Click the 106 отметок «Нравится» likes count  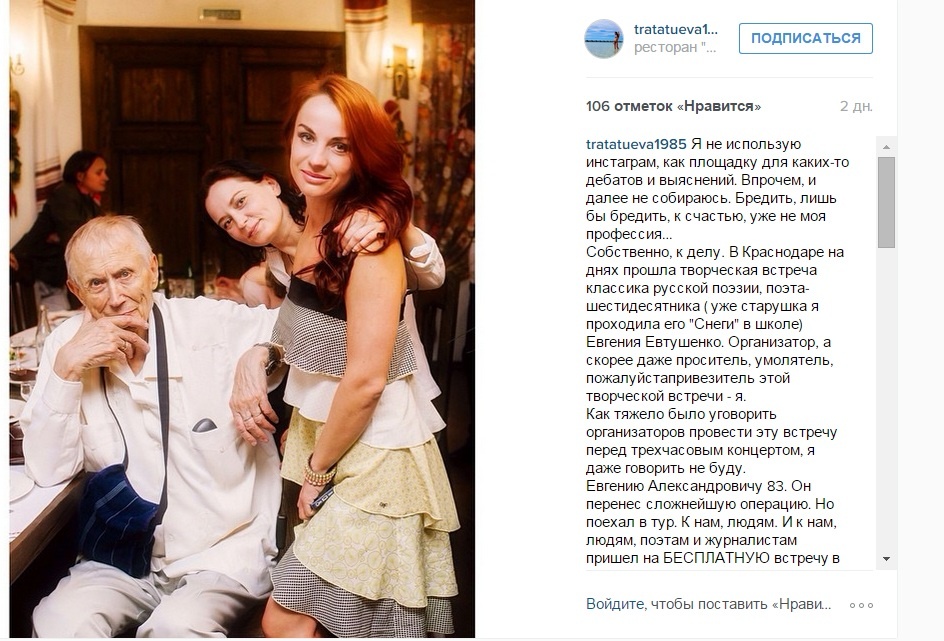tap(673, 107)
